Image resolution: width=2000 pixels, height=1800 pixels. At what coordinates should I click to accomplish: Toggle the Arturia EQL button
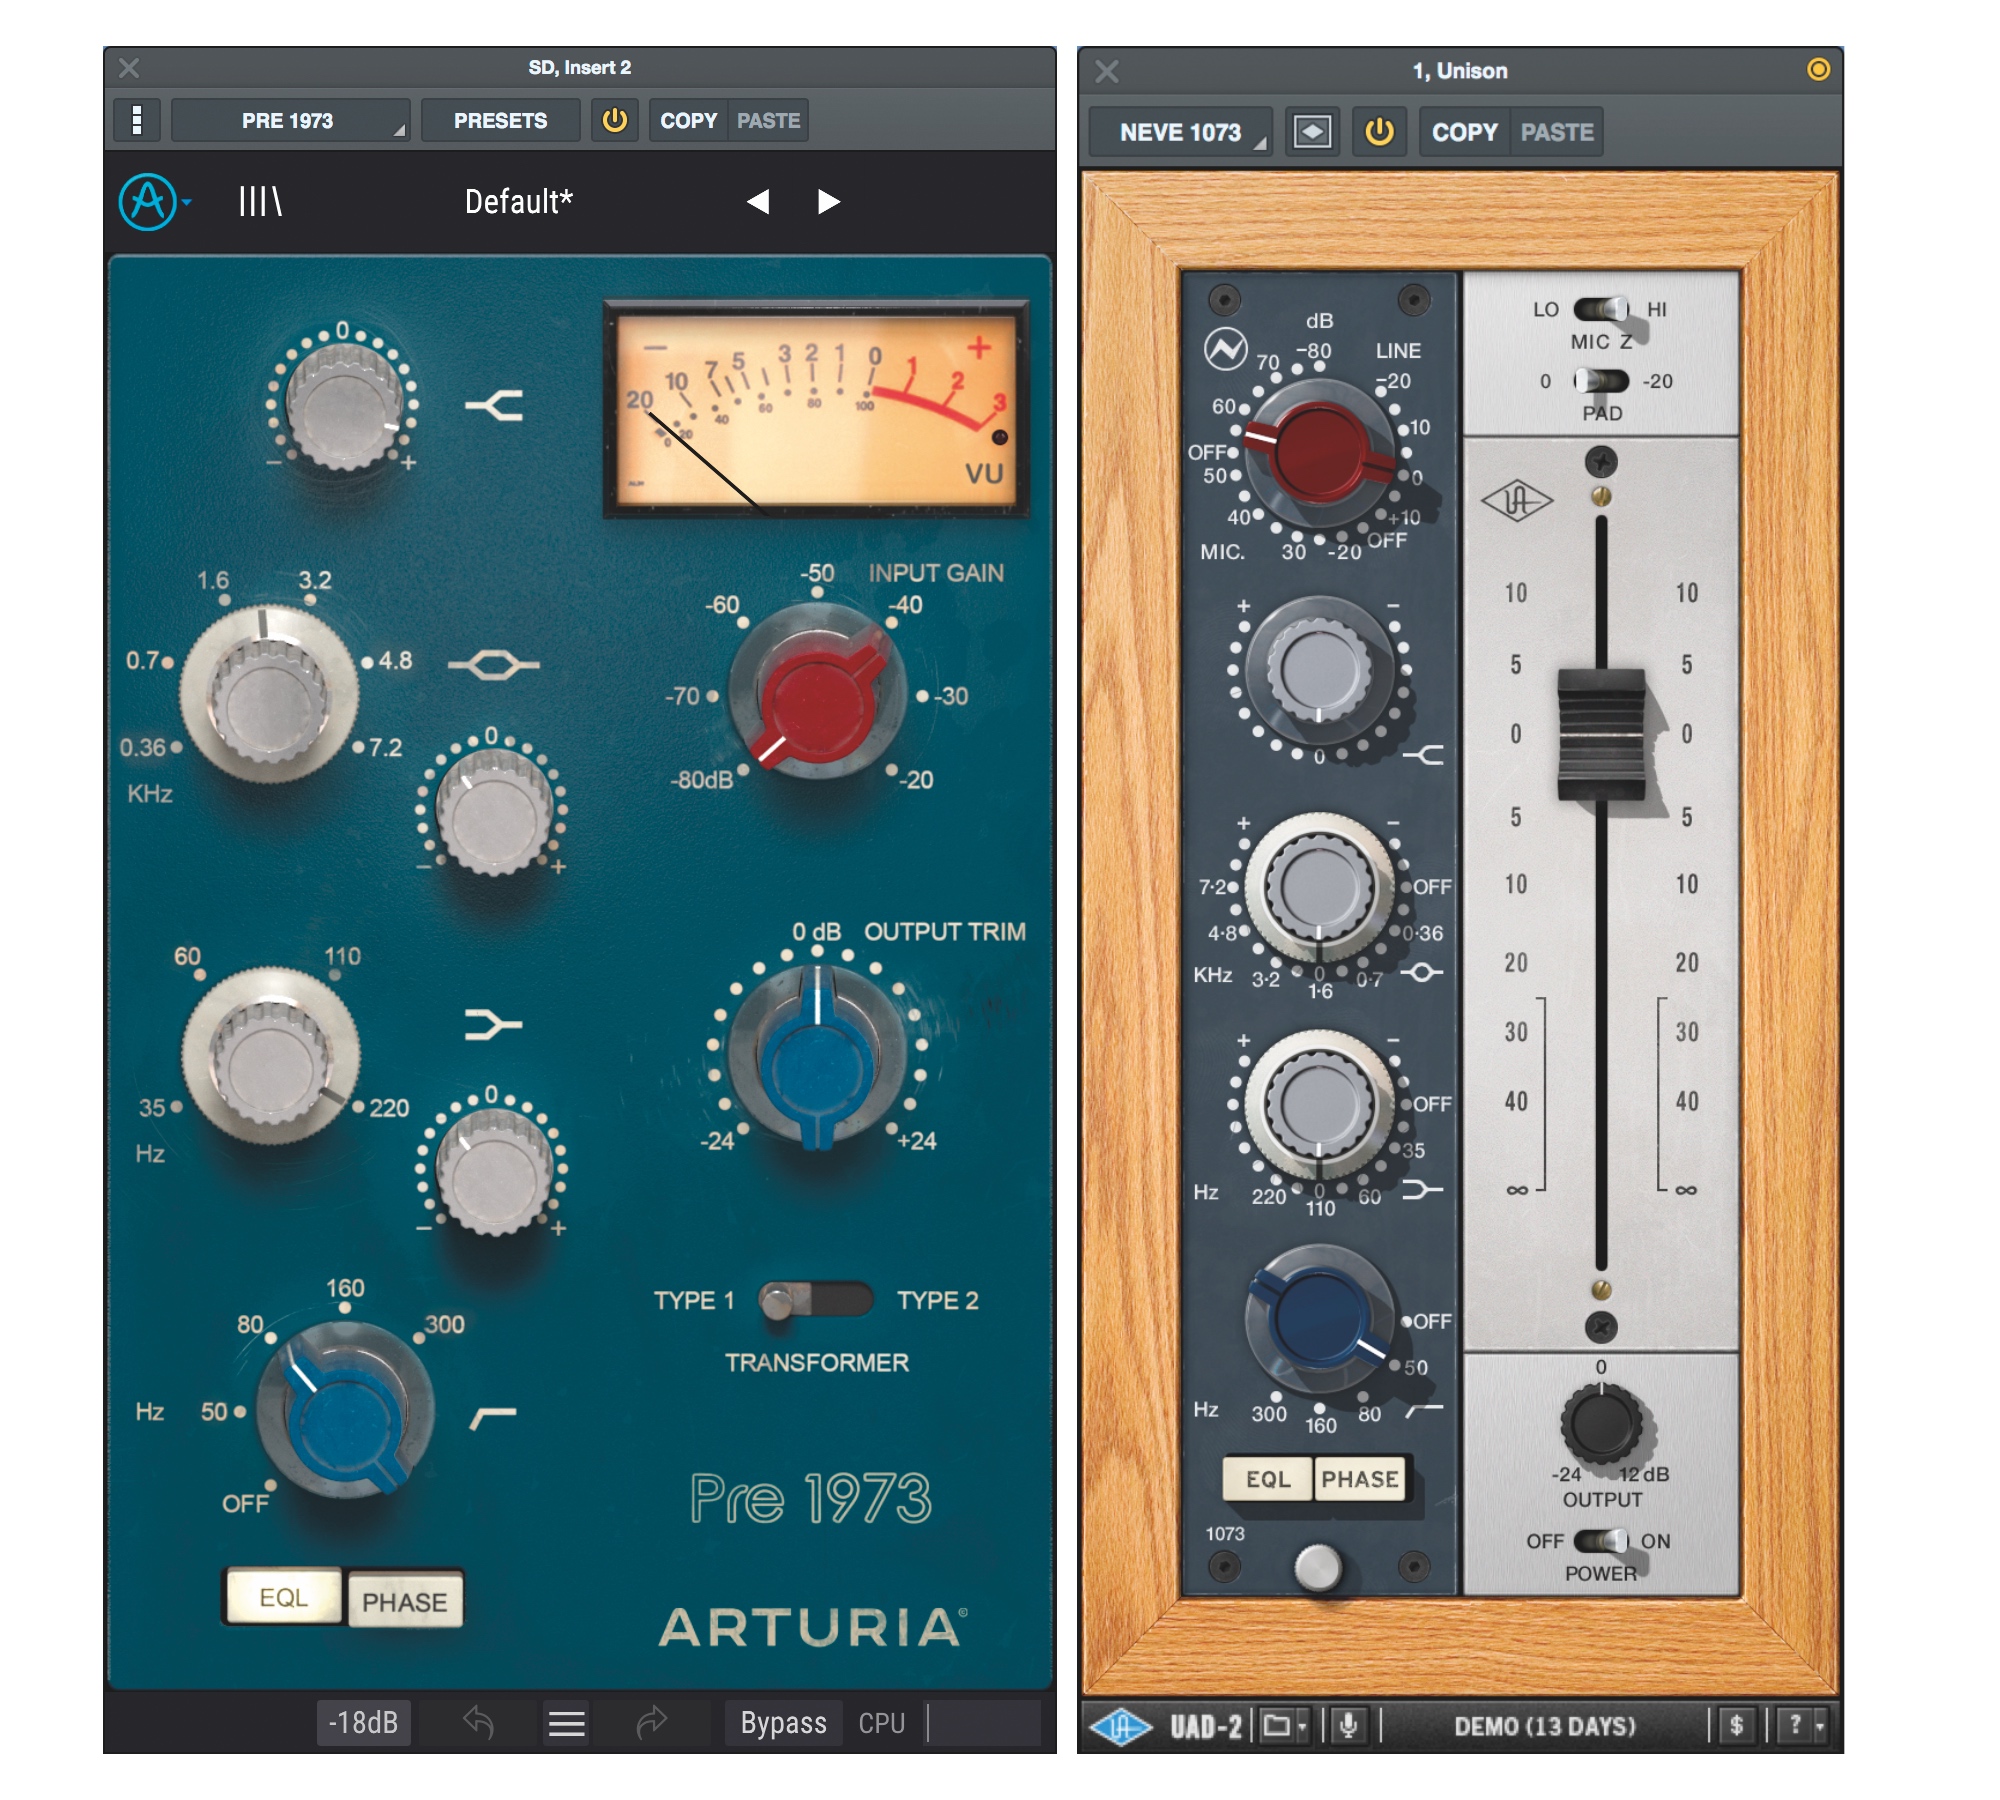pos(284,1597)
